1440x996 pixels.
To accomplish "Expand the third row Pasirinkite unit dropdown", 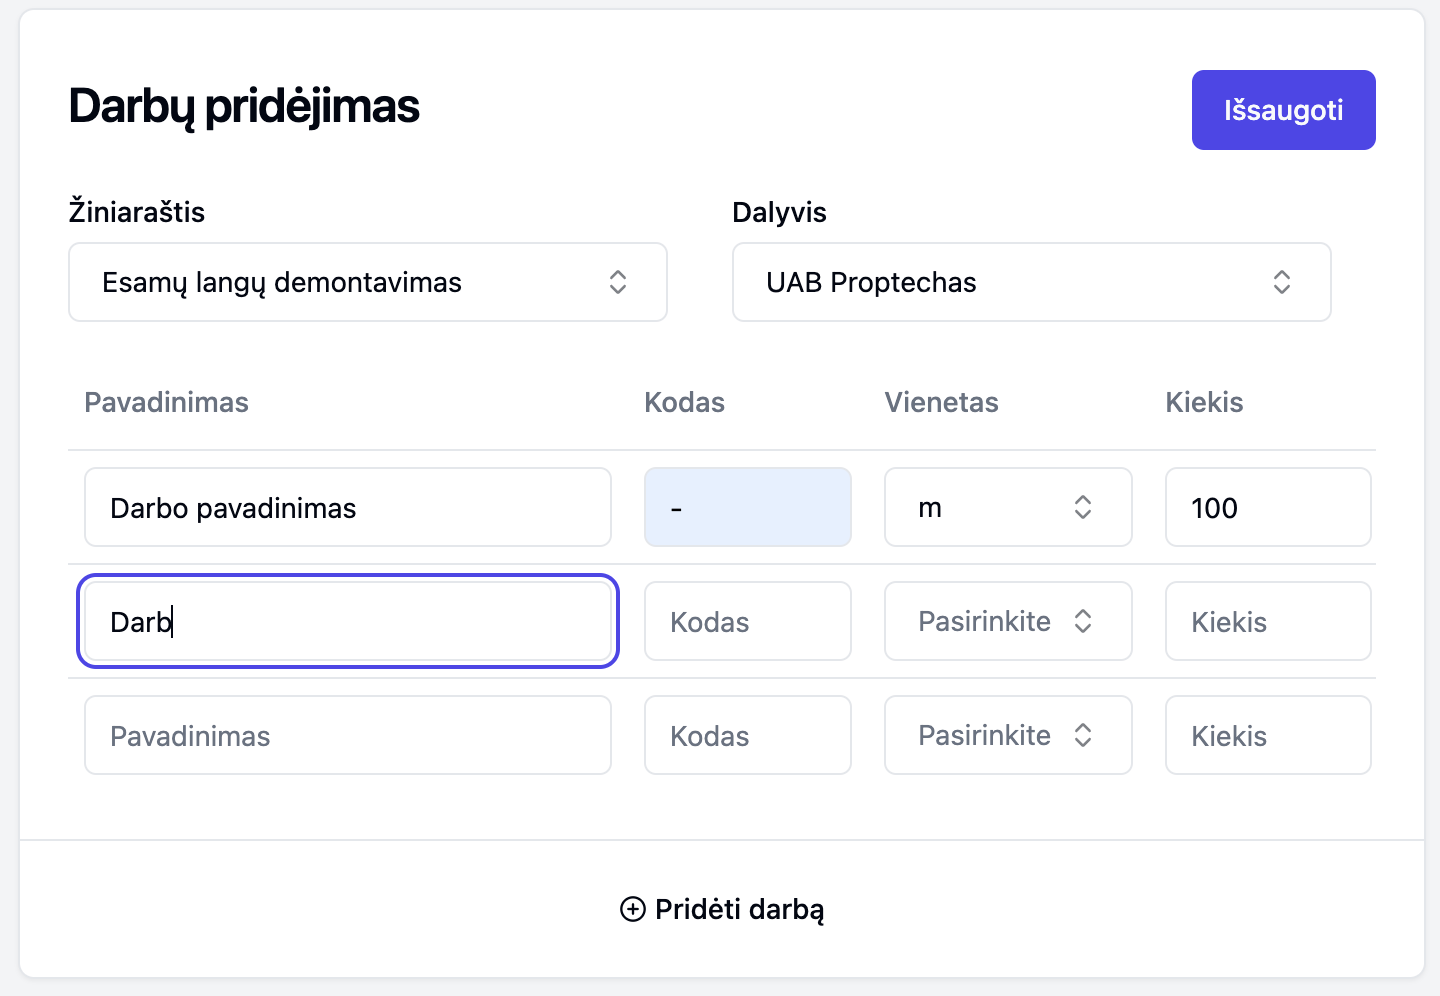I will coord(1007,736).
